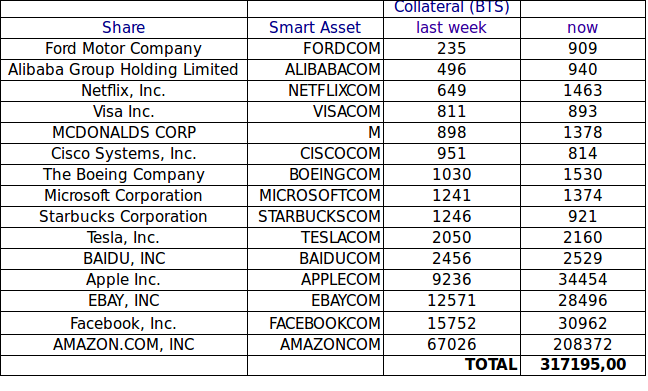
Task: Select the ALIBABACOM smart asset cell
Action: 315,70
